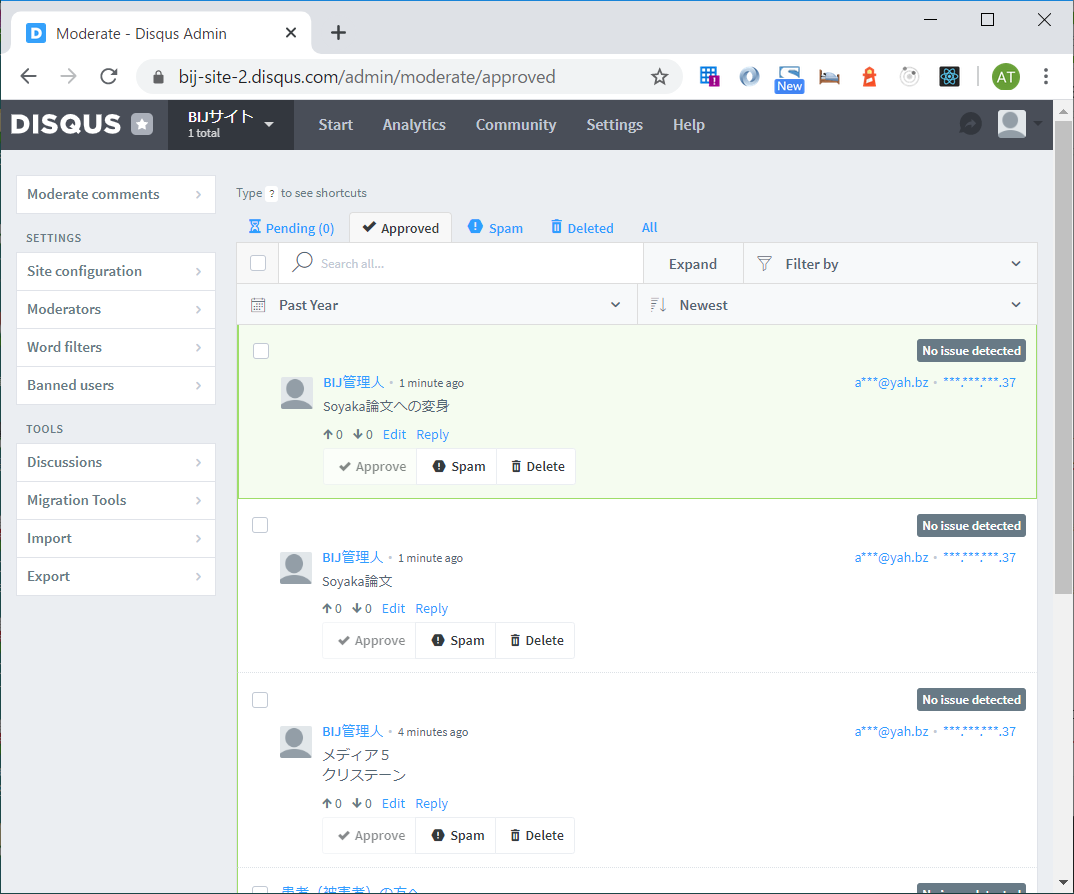This screenshot has width=1074, height=894.
Task: Downvote the Soyaka論文への変身 comment
Action: point(358,434)
